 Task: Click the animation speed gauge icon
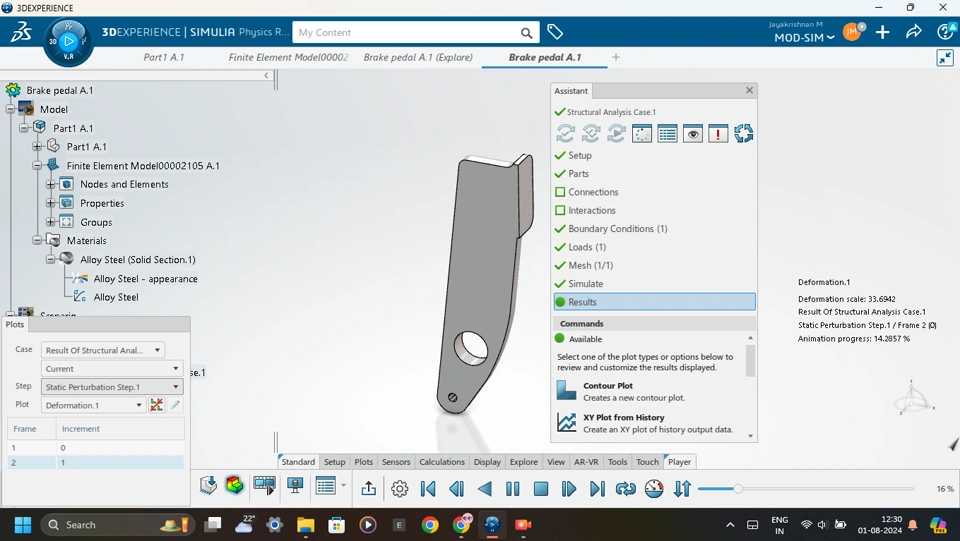[x=654, y=489]
